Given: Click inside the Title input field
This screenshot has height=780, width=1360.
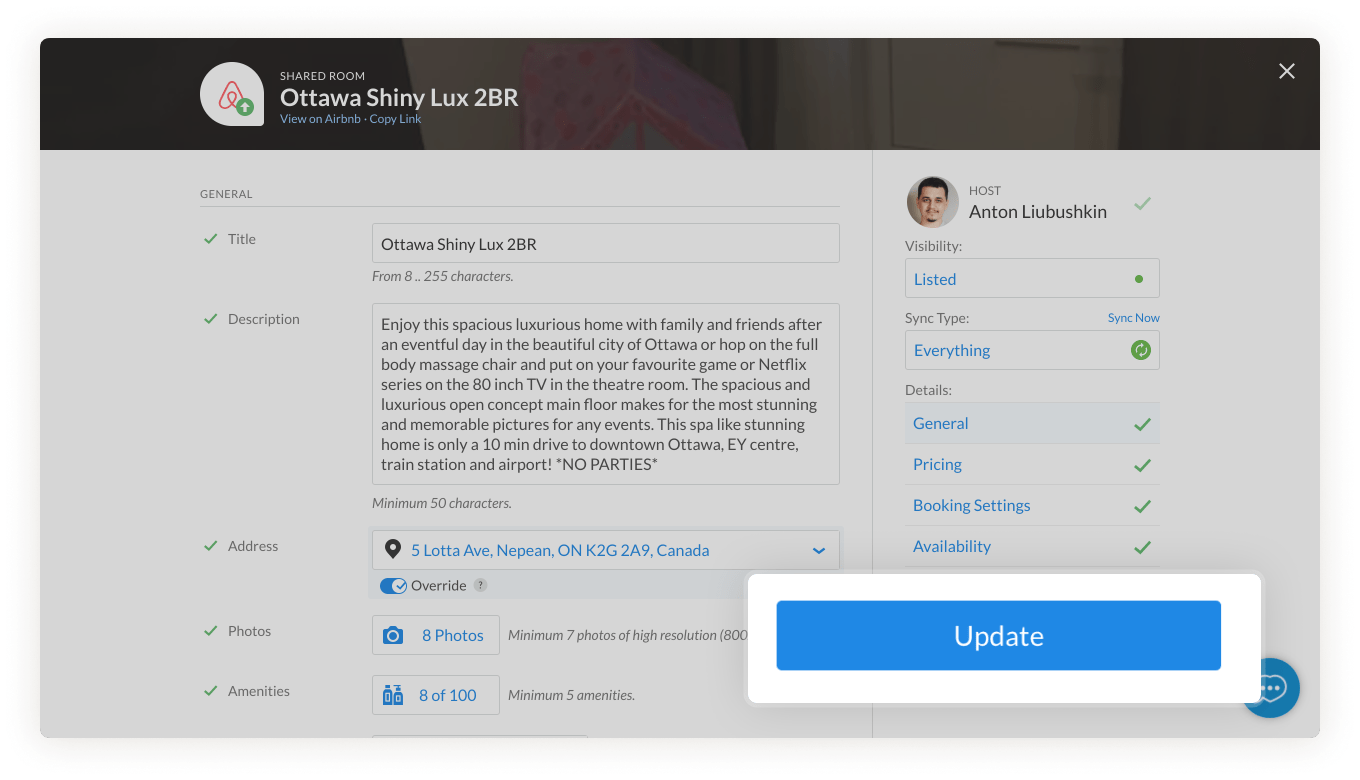Looking at the screenshot, I should (x=605, y=243).
